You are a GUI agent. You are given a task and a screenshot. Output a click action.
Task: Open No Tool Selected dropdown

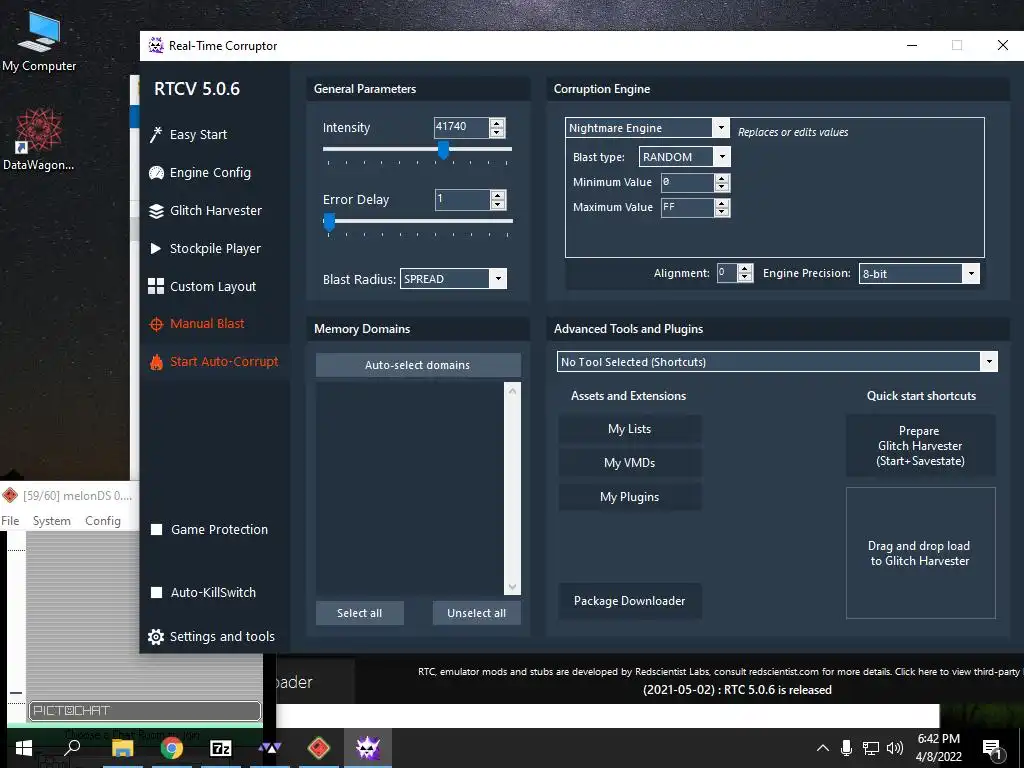[989, 361]
